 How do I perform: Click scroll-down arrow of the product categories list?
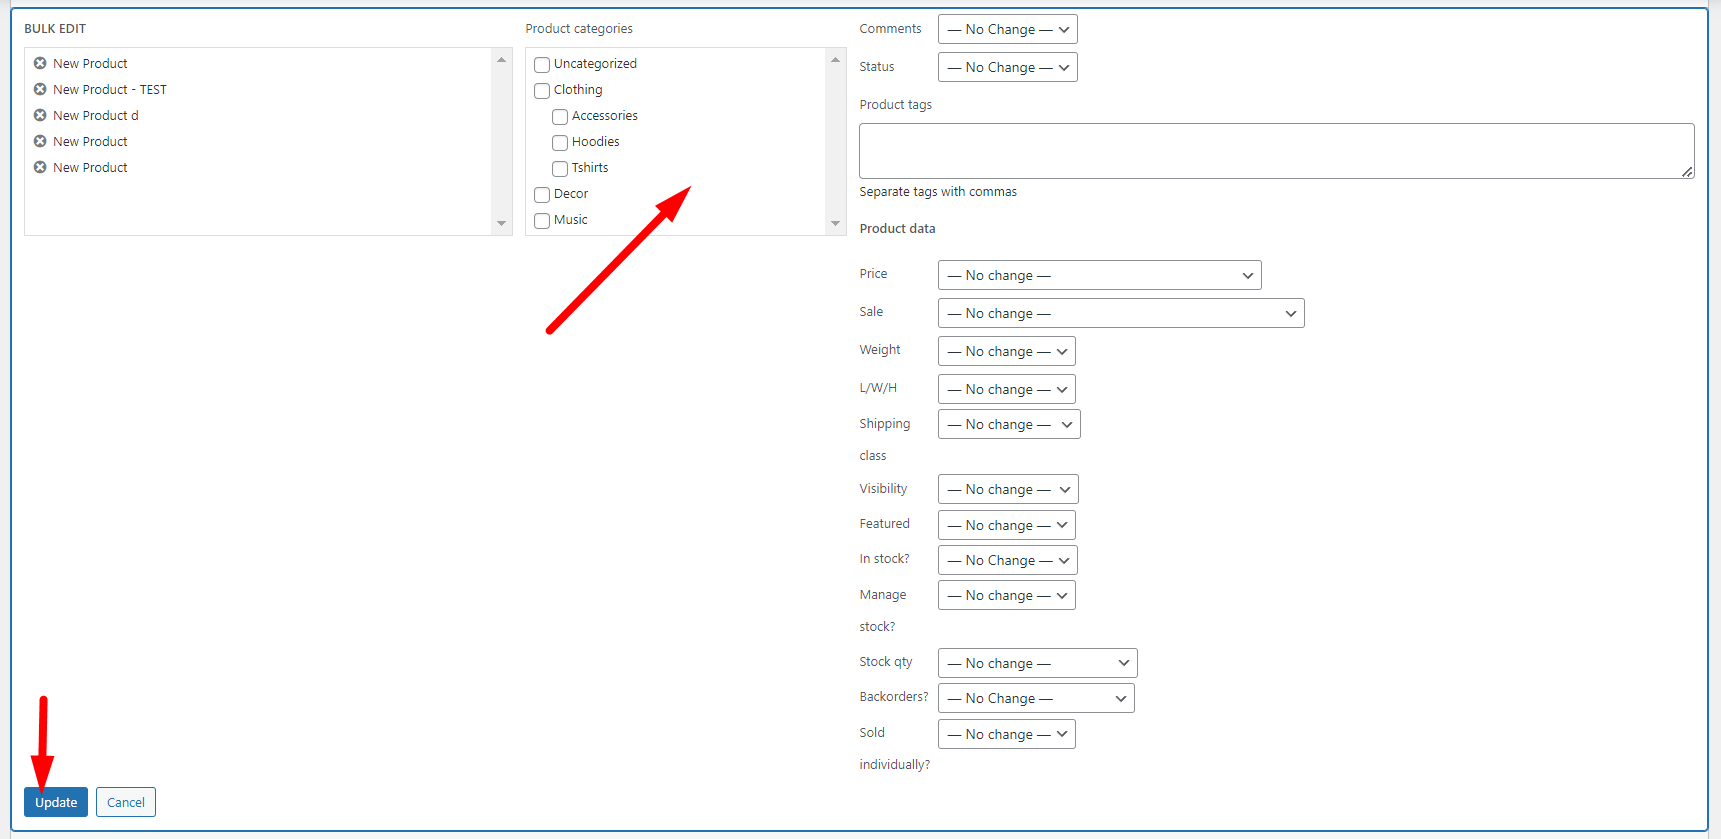[x=835, y=223]
